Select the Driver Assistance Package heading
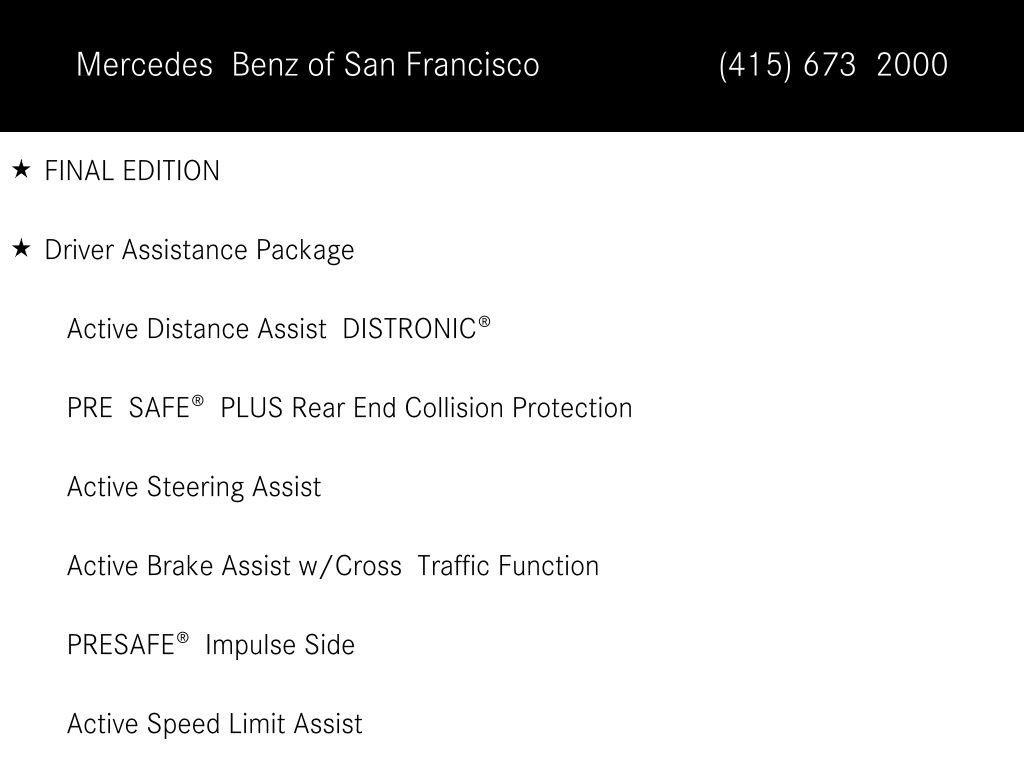The width and height of the screenshot is (1024, 768). click(x=199, y=250)
